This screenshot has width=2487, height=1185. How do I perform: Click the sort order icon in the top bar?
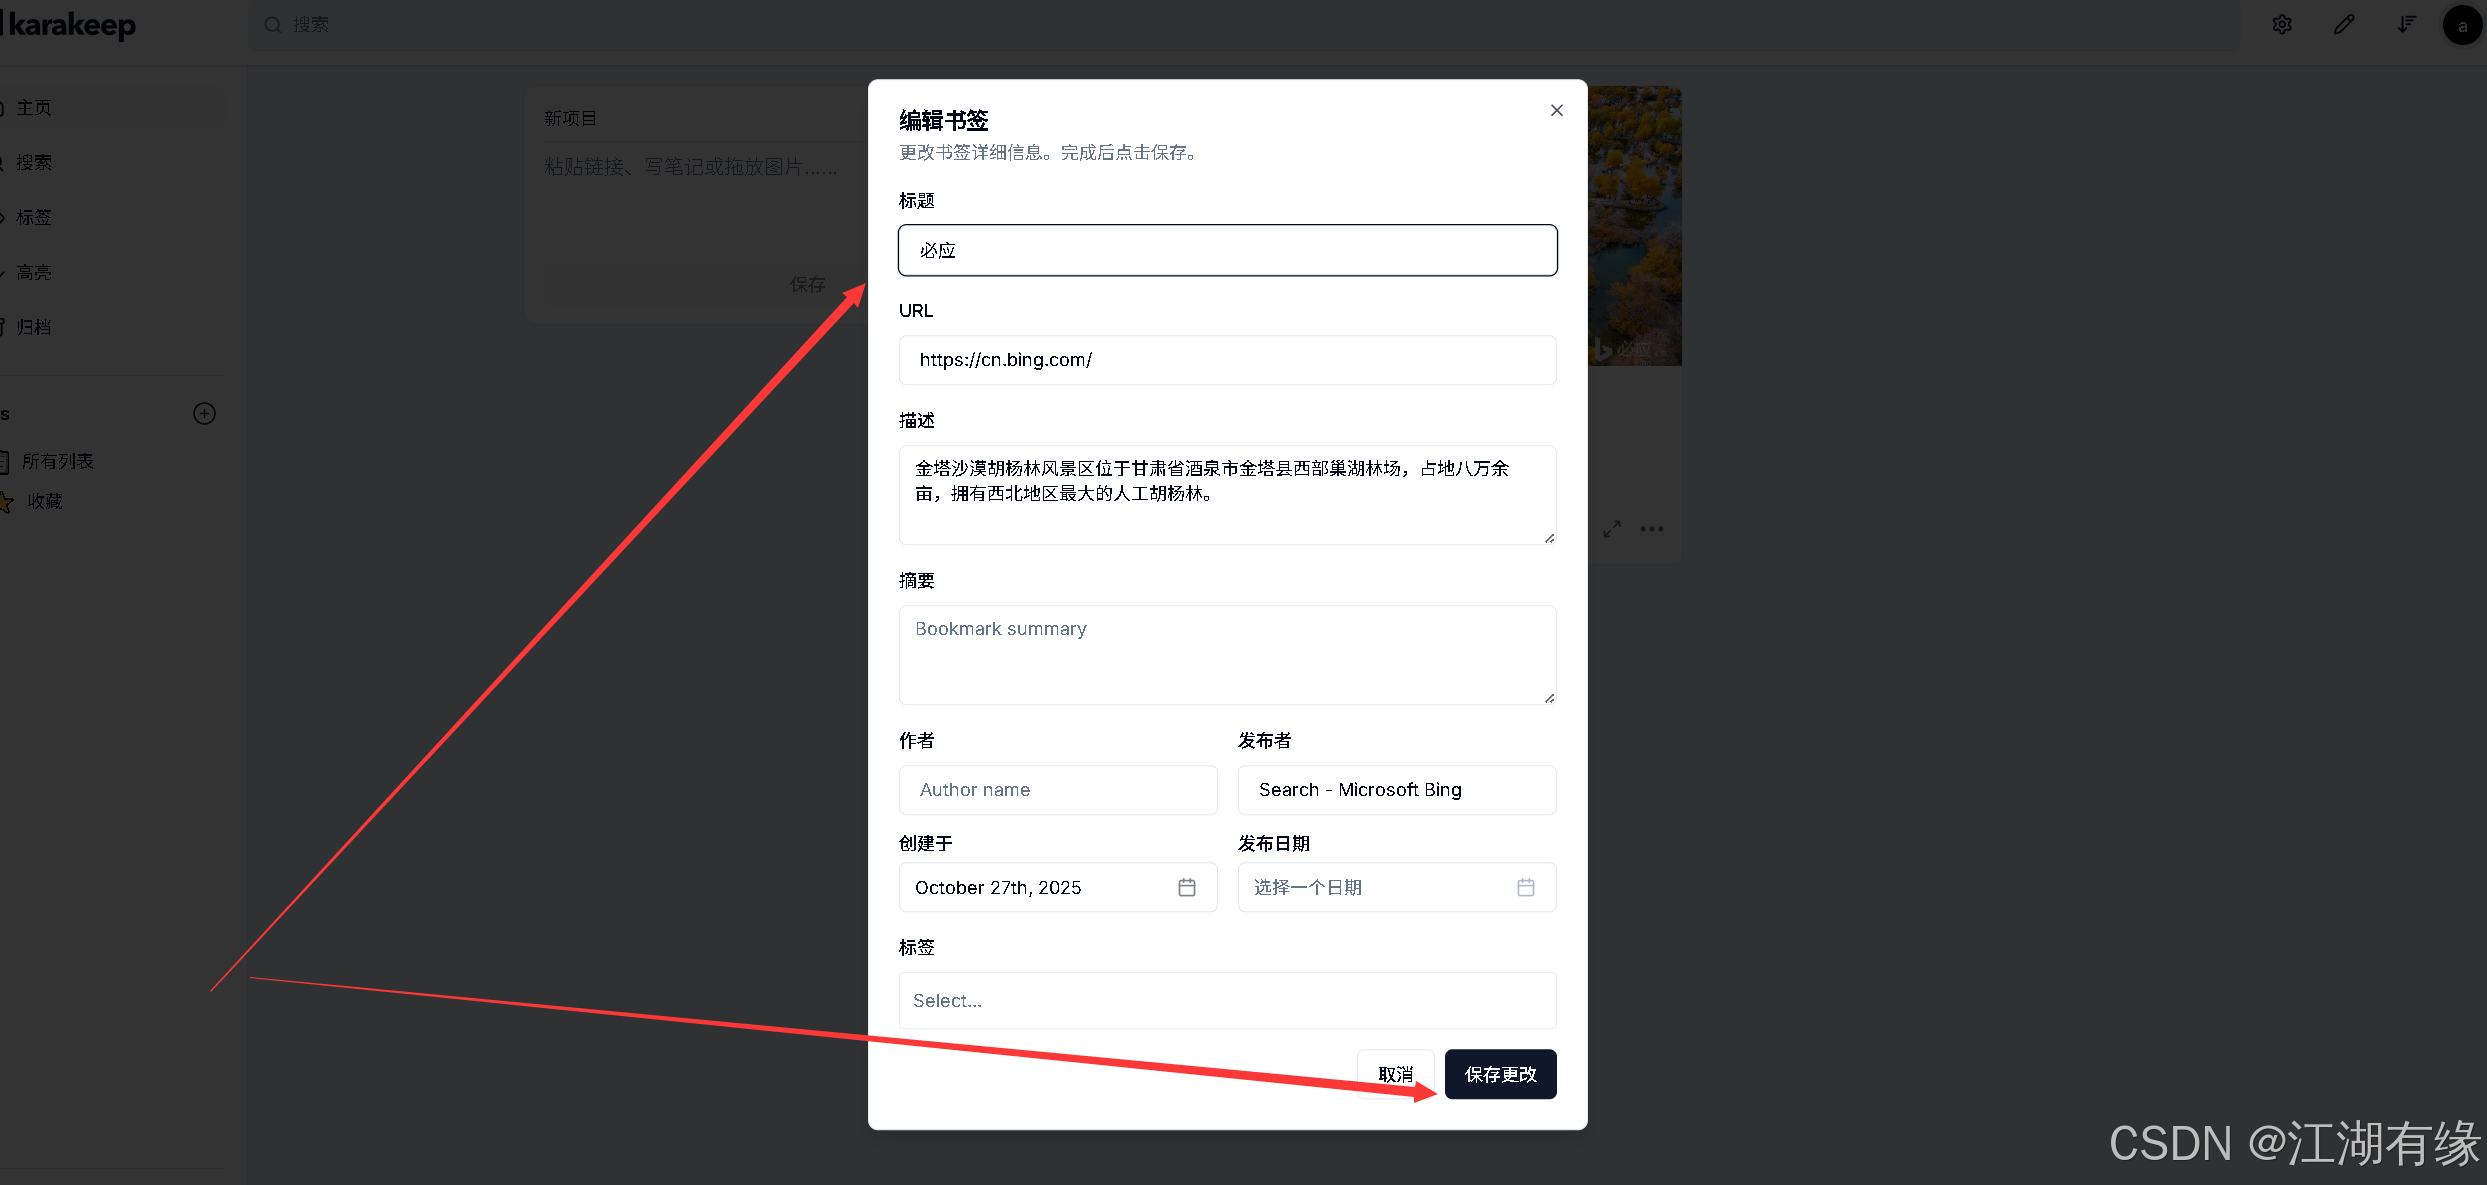(2408, 23)
